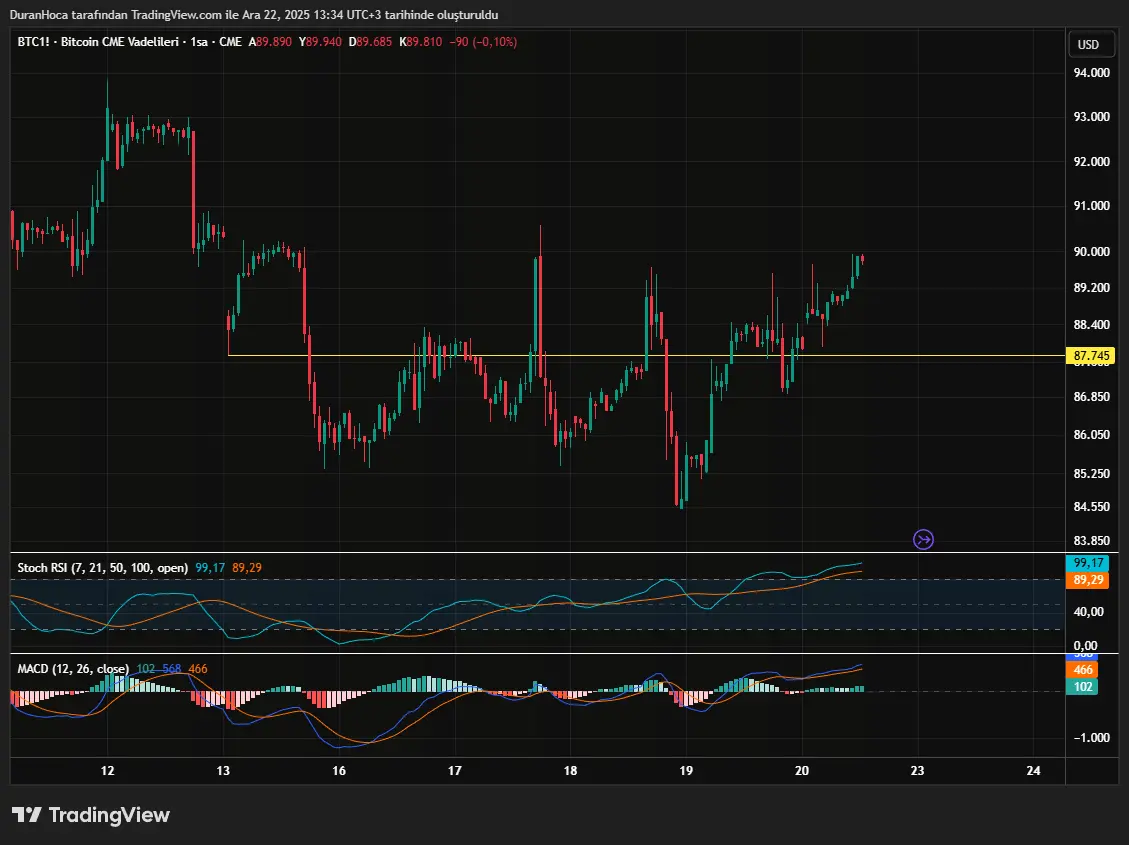Click the 85.250 price axis label

click(1091, 474)
